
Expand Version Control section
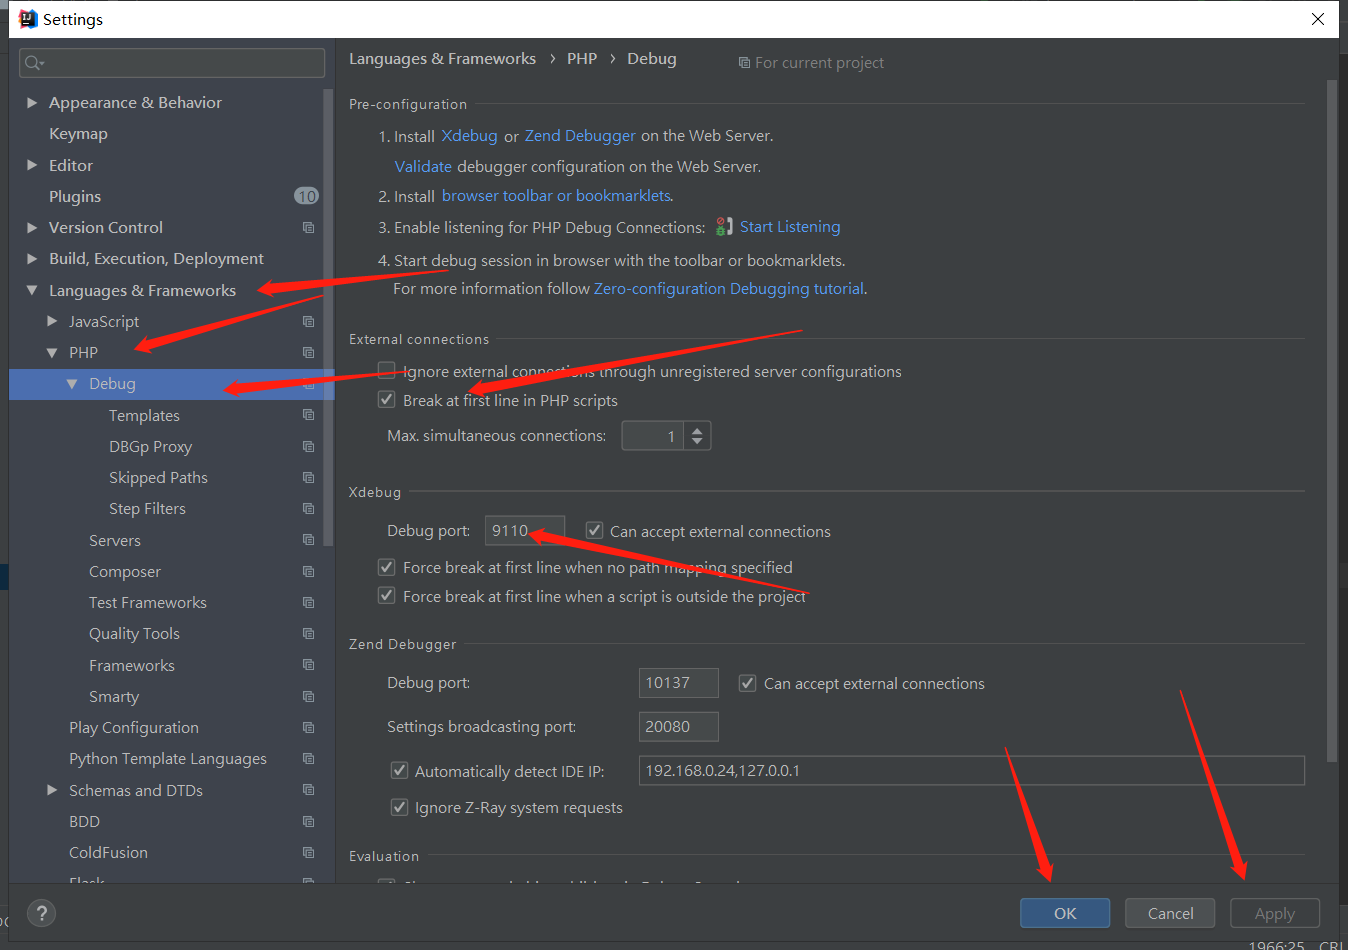point(32,228)
